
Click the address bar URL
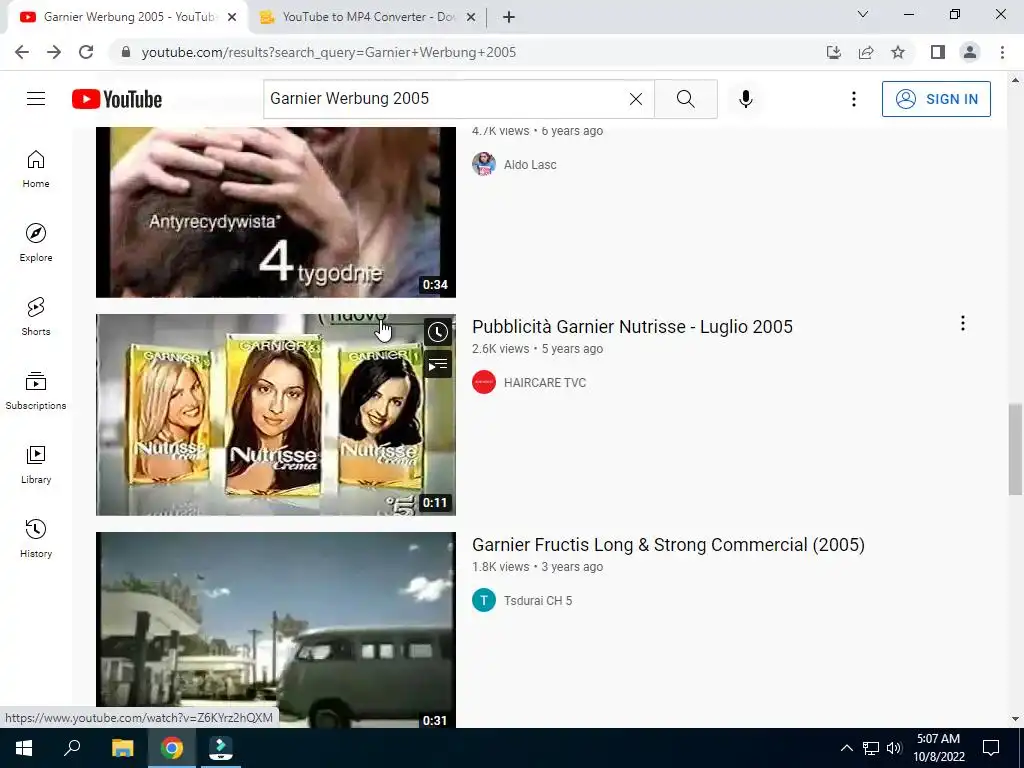point(328,52)
